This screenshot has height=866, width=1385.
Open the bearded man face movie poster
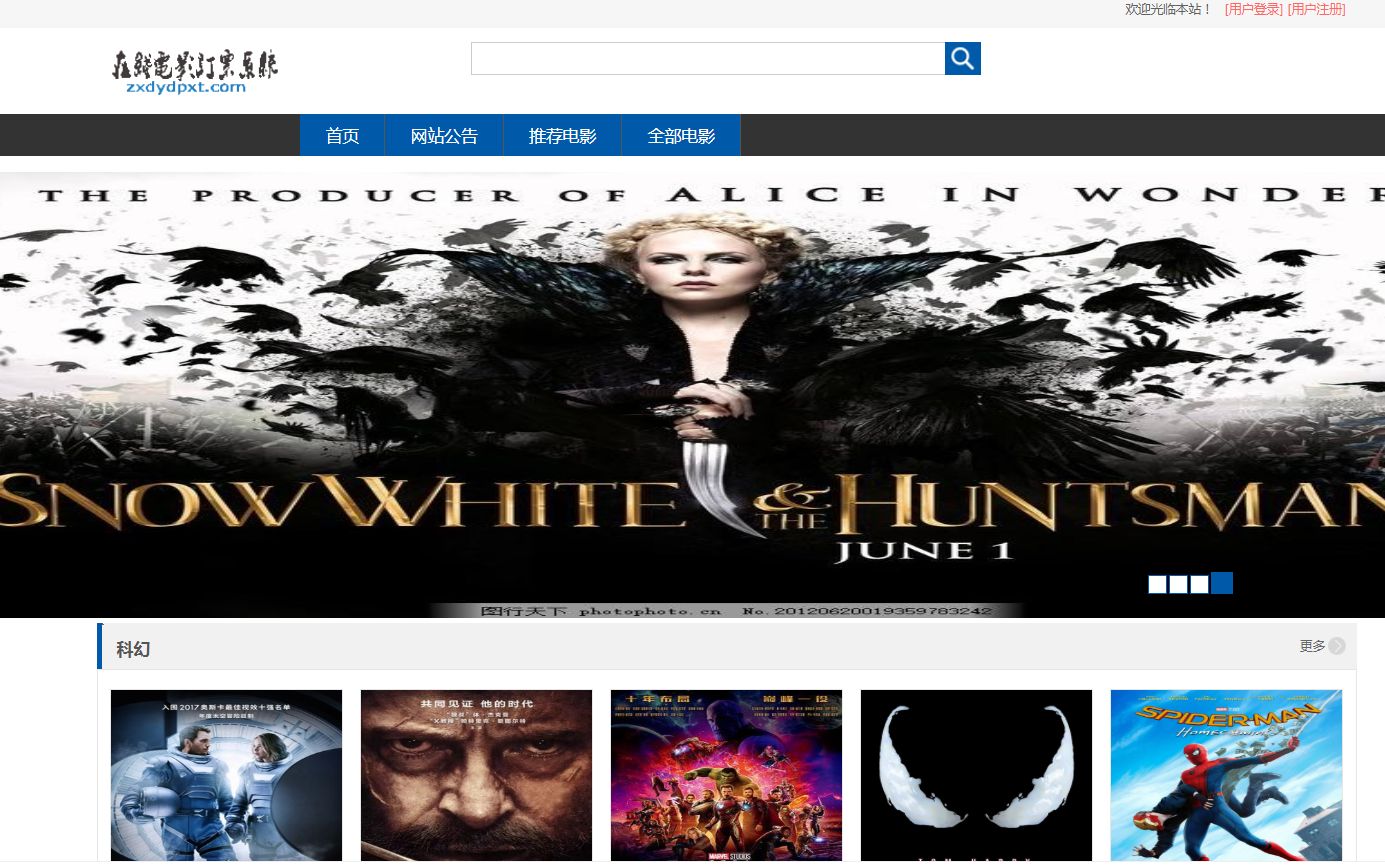476,776
